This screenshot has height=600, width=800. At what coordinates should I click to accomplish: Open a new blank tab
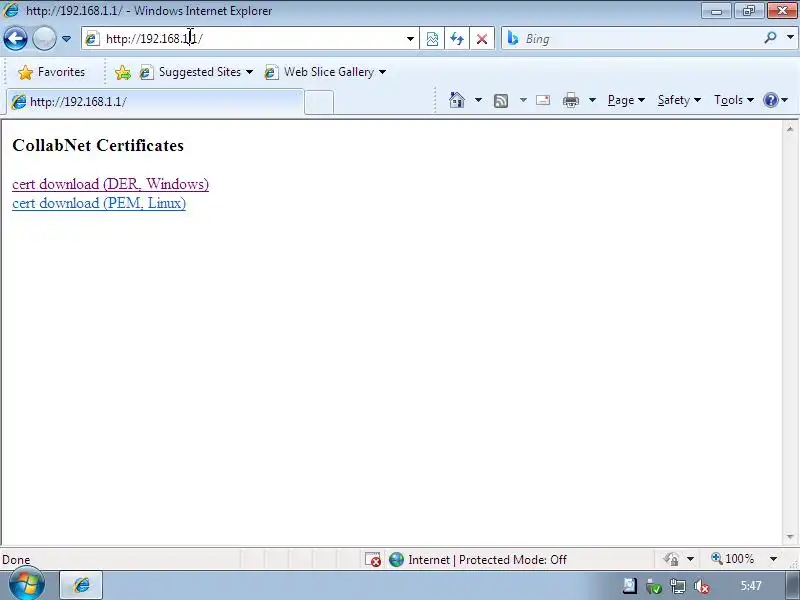[x=319, y=102]
